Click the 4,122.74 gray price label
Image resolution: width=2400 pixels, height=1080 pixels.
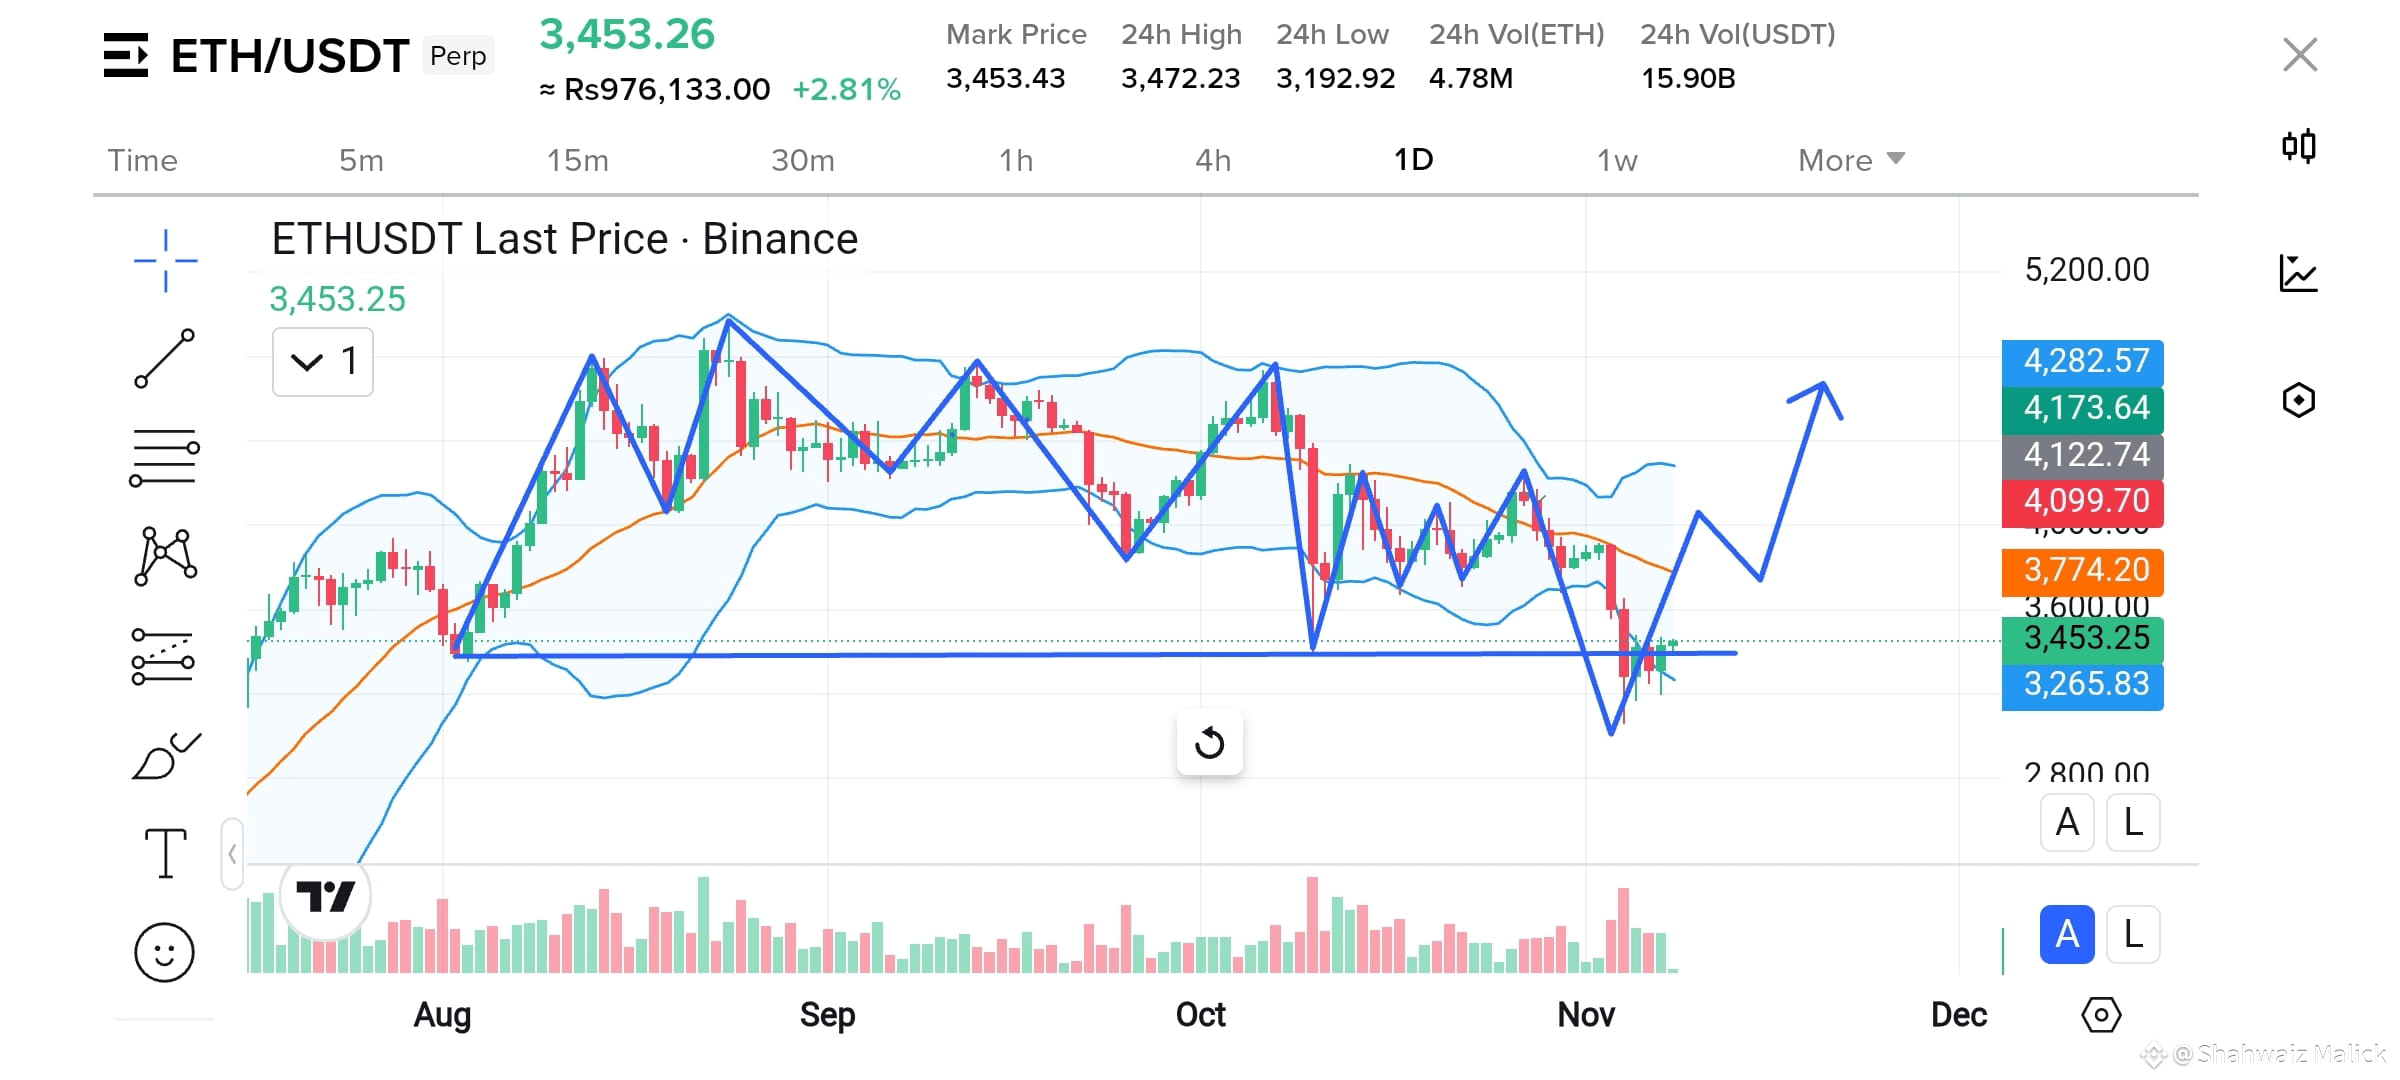(x=2083, y=455)
